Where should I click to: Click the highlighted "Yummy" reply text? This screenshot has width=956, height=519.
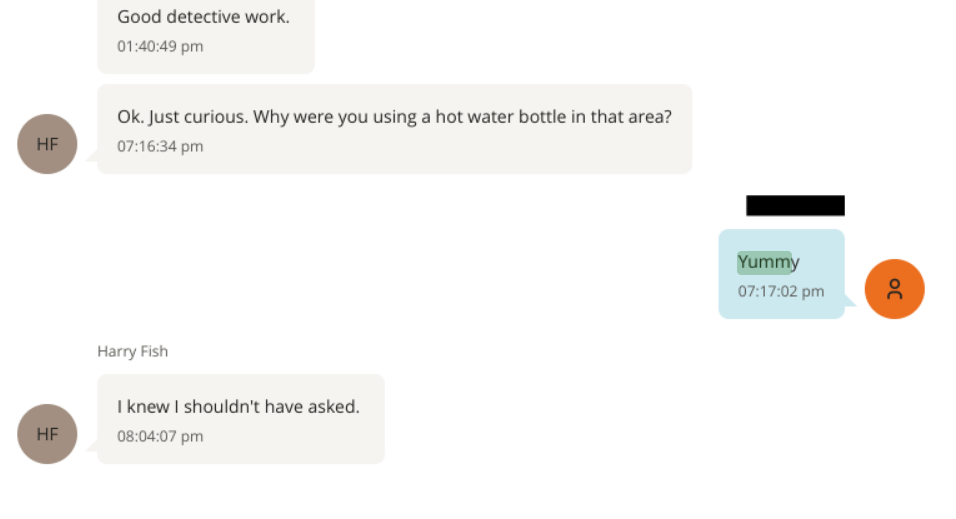click(x=768, y=262)
